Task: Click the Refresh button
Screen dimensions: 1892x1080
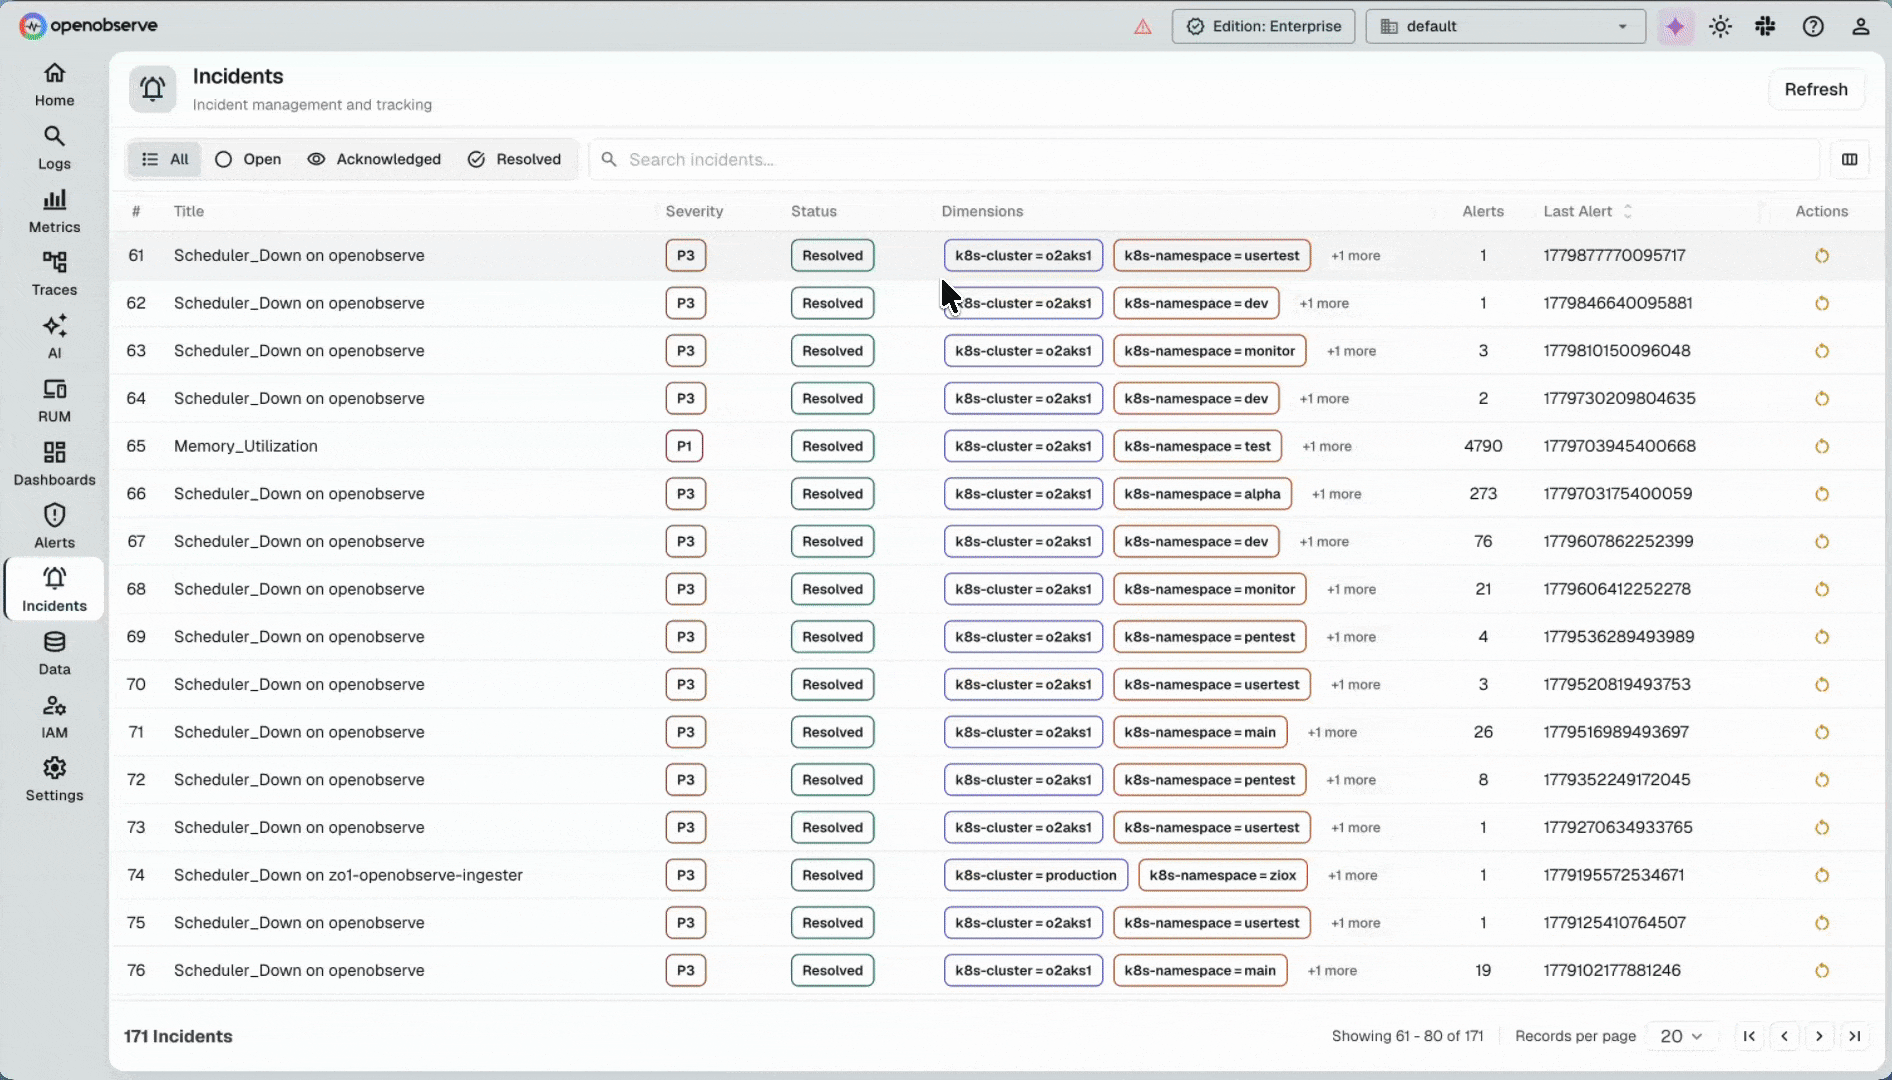Action: [x=1816, y=89]
